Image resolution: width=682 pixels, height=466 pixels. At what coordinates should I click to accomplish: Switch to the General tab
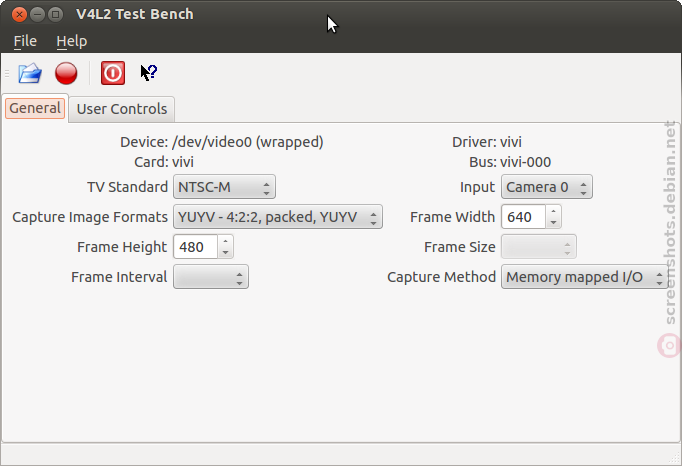coord(35,108)
